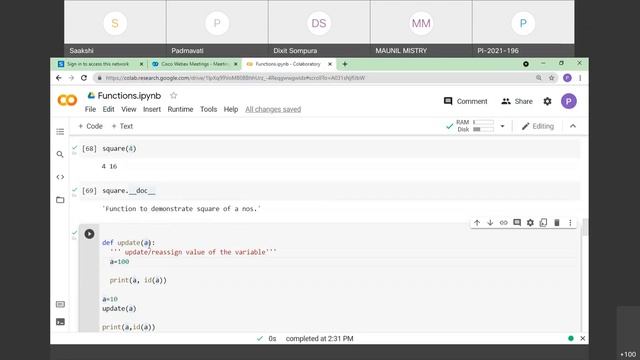Open the command palette icon in sidebar
This screenshot has height=360, width=640.
pyautogui.click(x=60, y=304)
